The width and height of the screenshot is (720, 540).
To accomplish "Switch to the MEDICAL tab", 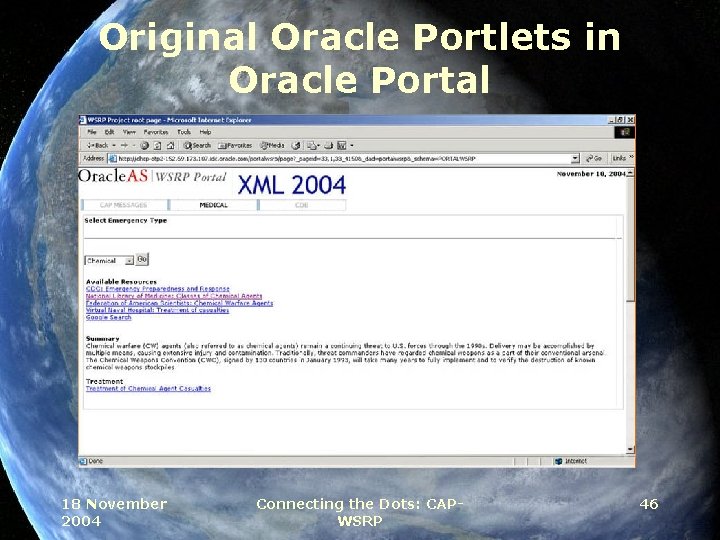I will coord(214,205).
